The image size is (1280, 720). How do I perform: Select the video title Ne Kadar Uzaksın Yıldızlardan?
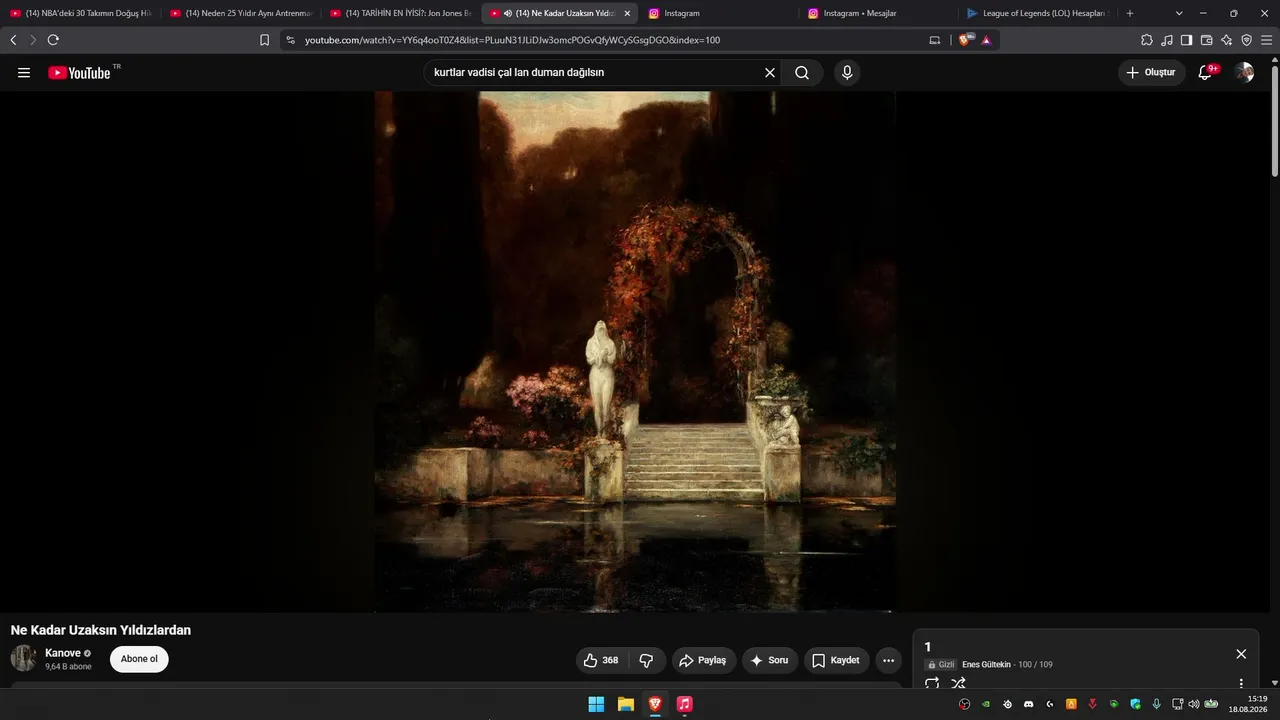(x=101, y=630)
